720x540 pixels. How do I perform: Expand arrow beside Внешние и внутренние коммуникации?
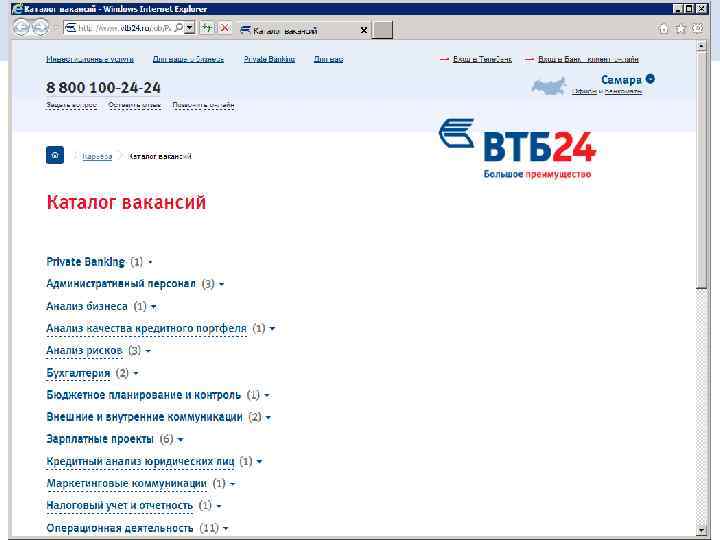click(x=268, y=417)
